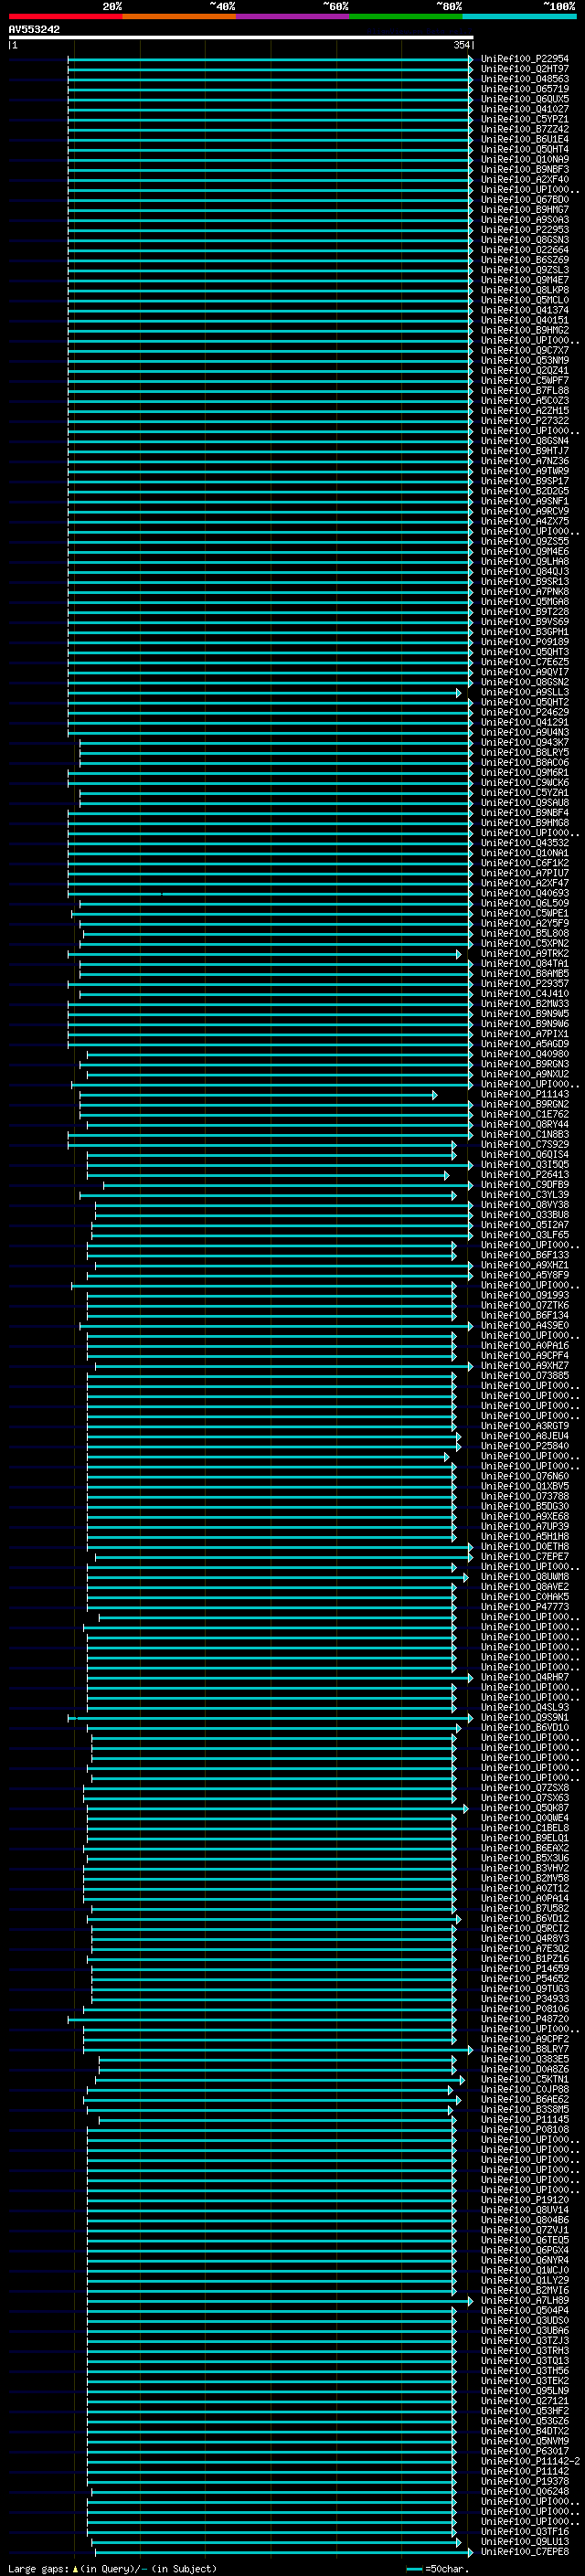Select UniRef100_Q41374 label
The height and width of the screenshot is (2576, 585).
tap(524, 310)
